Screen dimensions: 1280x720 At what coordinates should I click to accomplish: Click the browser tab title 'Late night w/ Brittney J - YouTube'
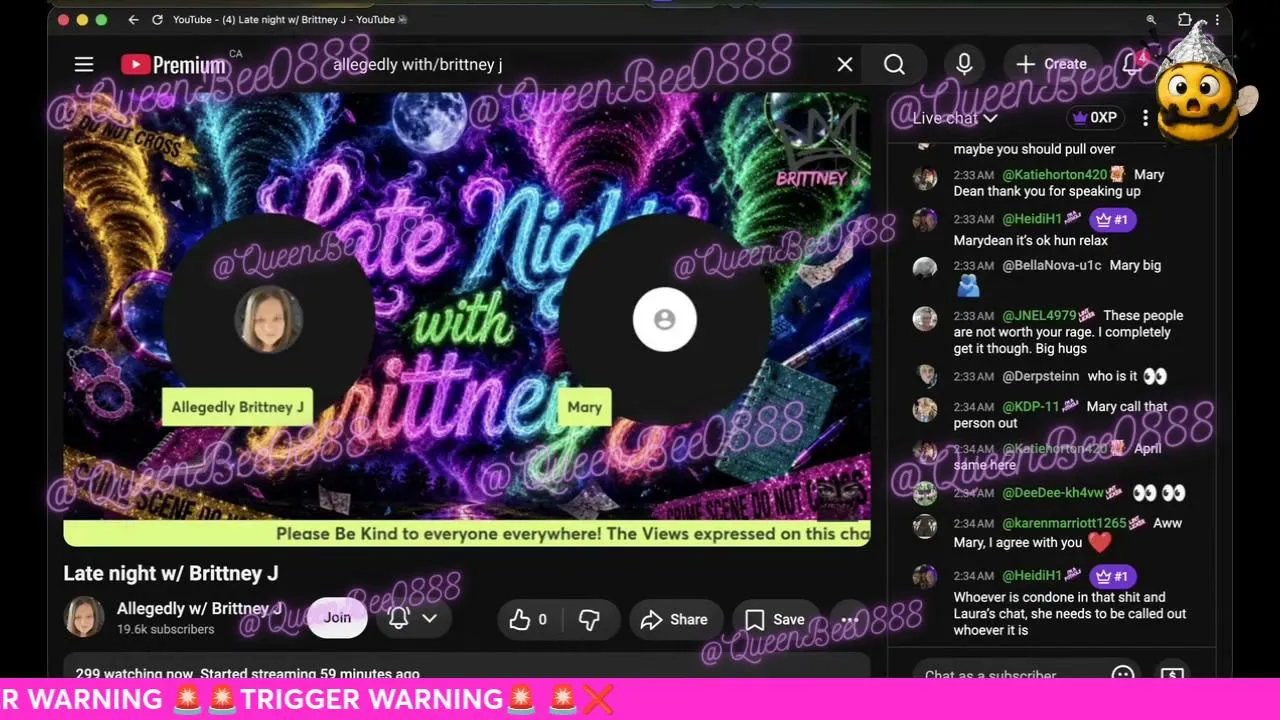click(x=290, y=19)
